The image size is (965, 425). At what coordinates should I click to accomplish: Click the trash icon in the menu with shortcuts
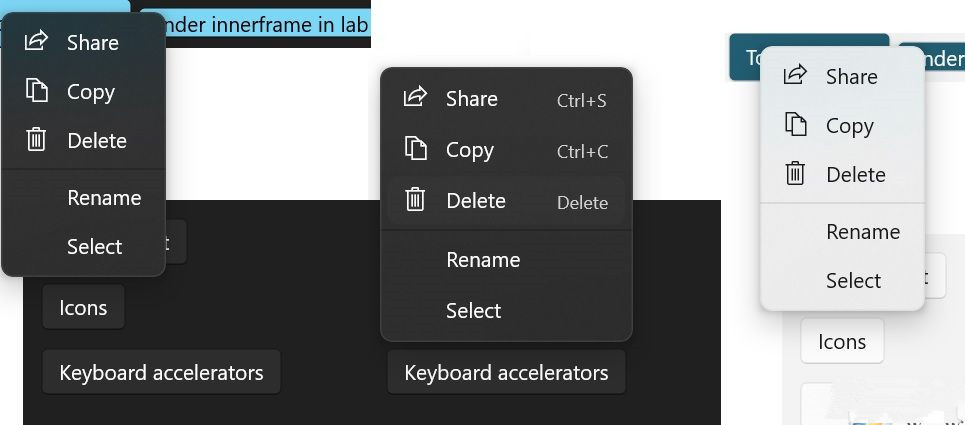pyautogui.click(x=415, y=200)
